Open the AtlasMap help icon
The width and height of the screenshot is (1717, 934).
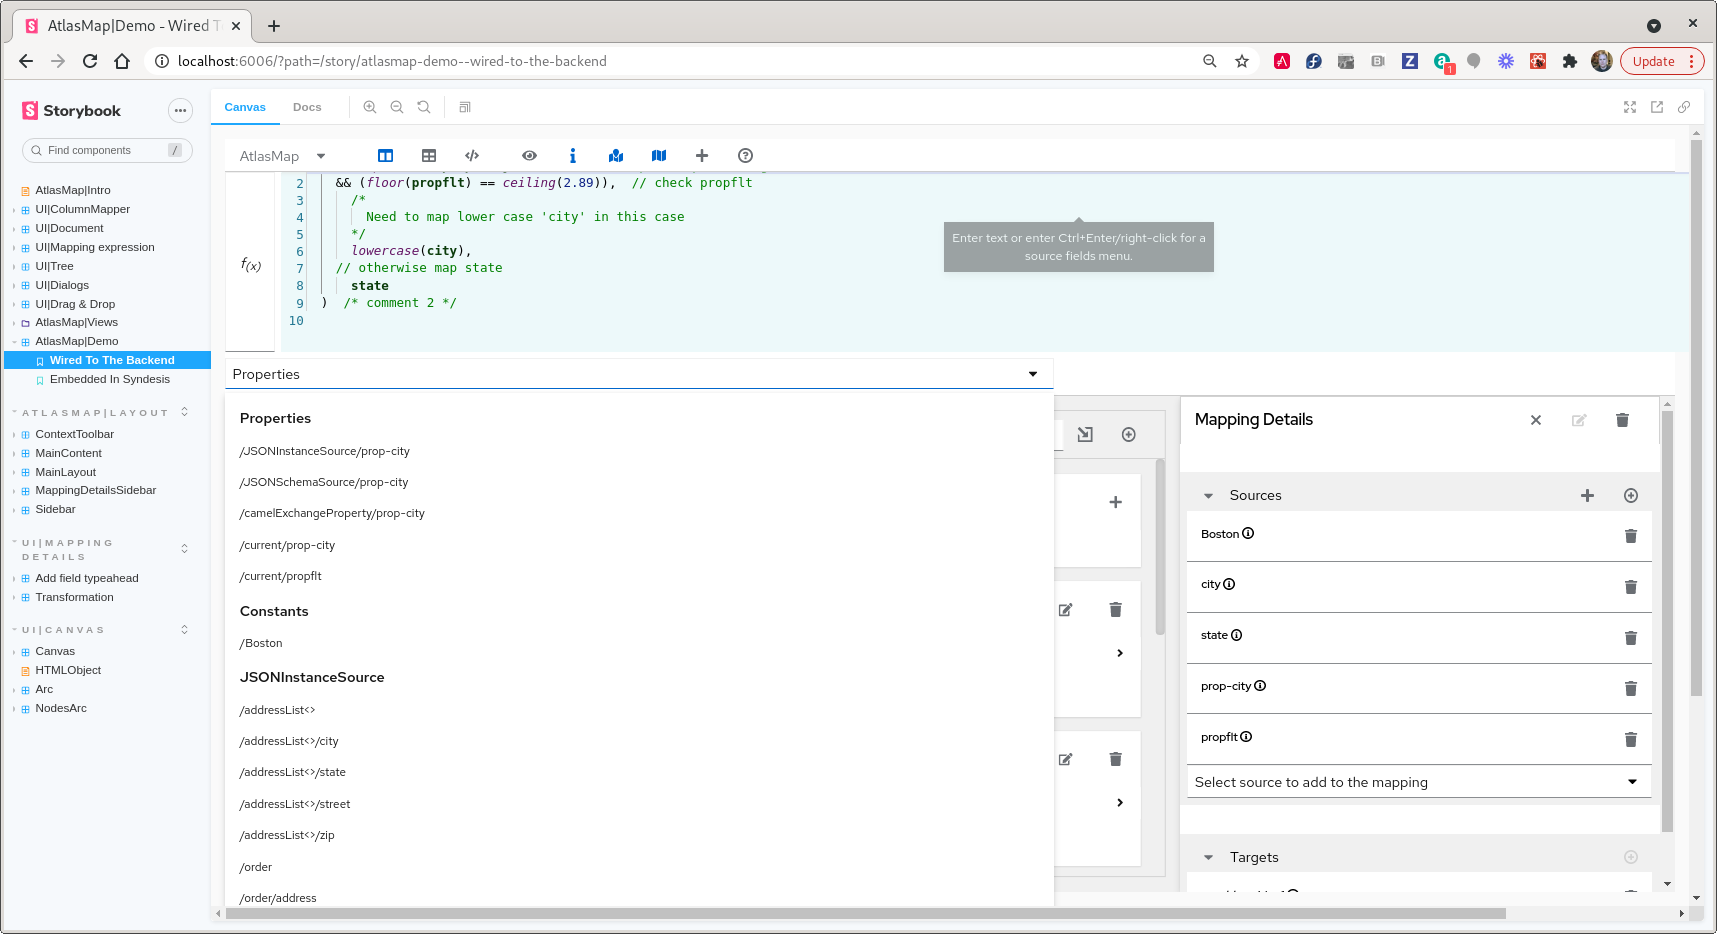pos(745,156)
